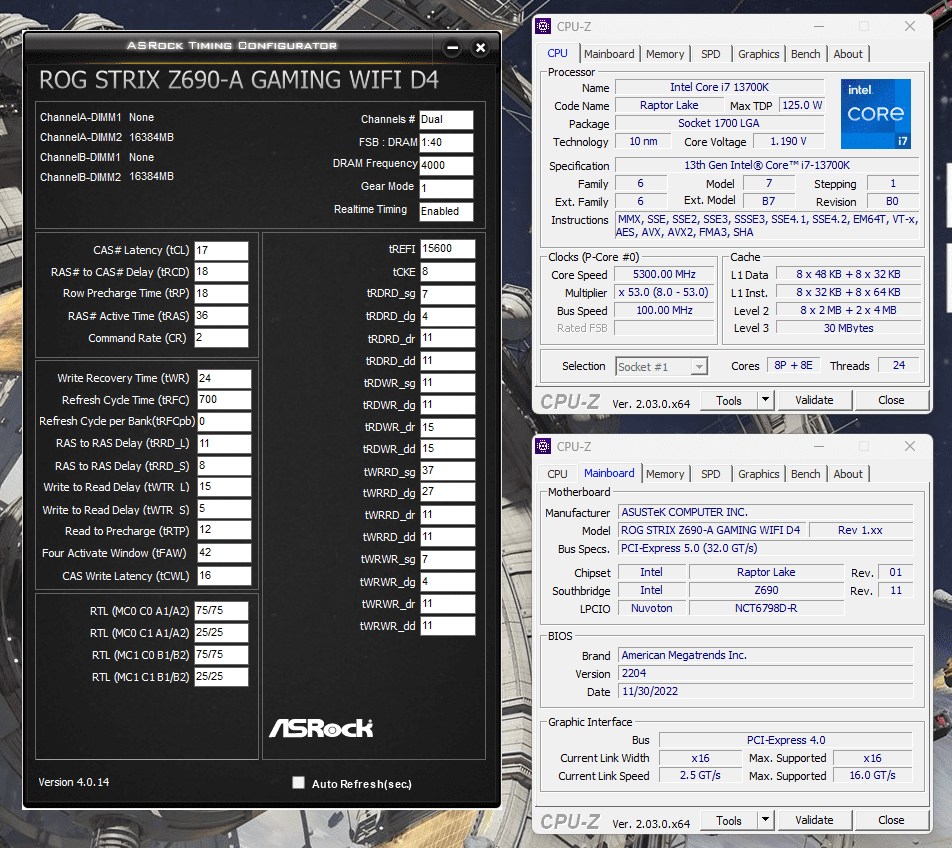Click the Write Recovery Time (tWR) field
952x848 pixels.
click(x=224, y=378)
